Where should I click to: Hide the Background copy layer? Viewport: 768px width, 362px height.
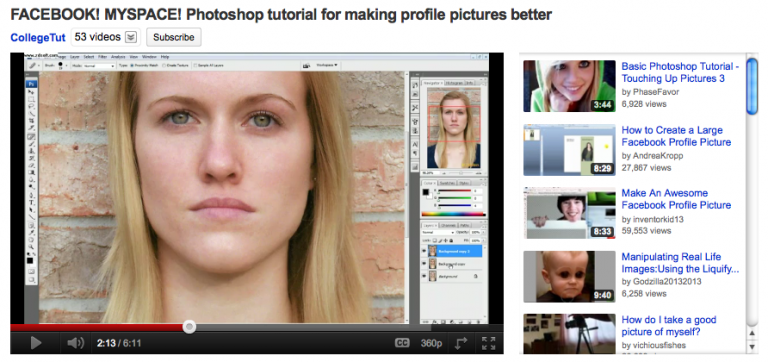[424, 264]
